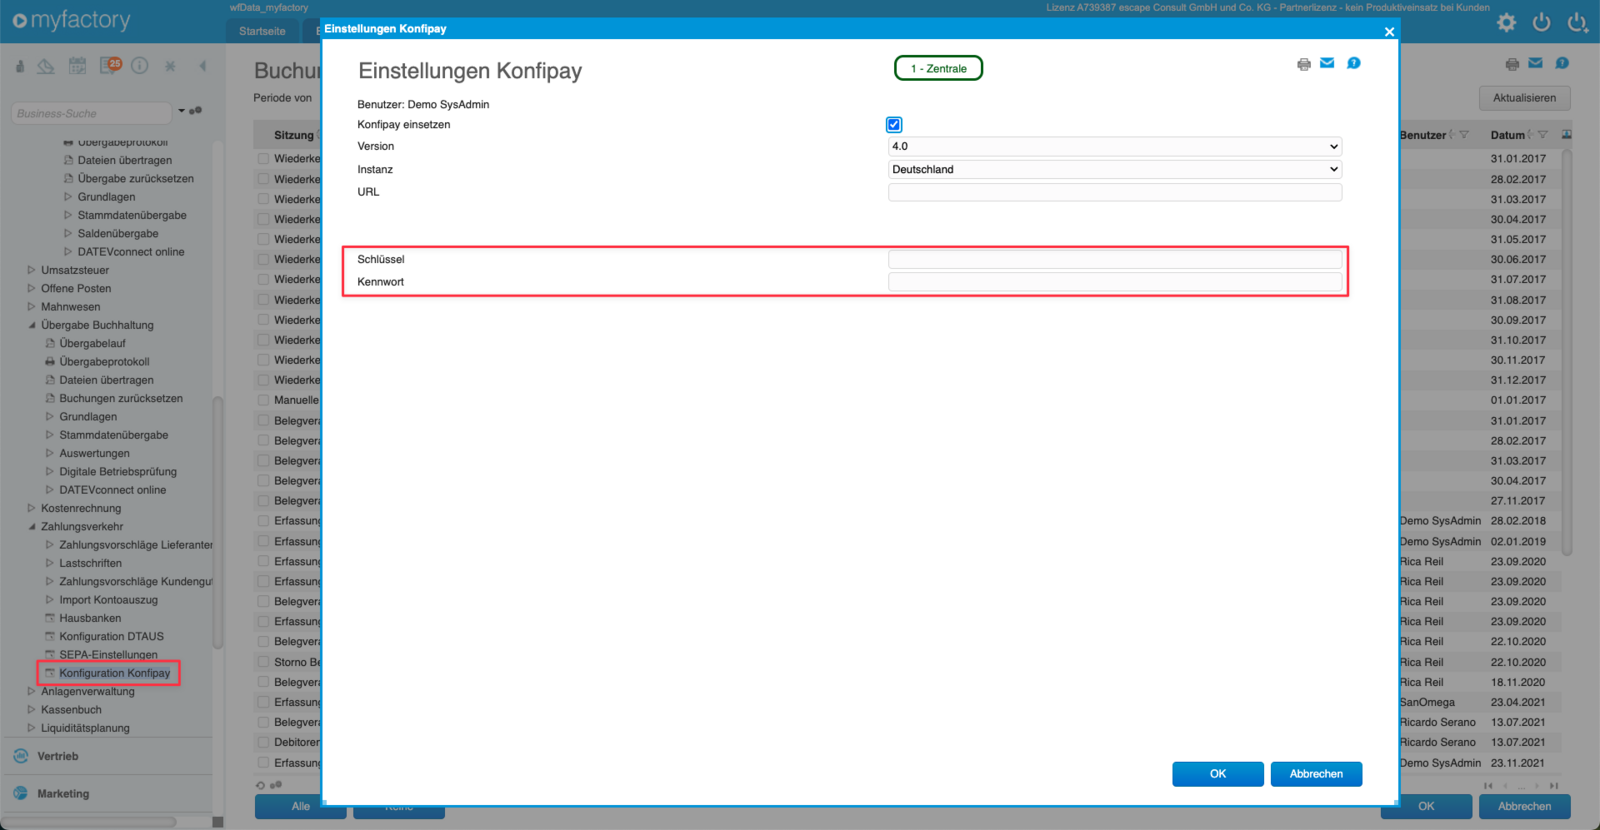Viewport: 1600px width, 830px height.
Task: Close the Einstellungen Konfipay dialog
Action: 1389,31
